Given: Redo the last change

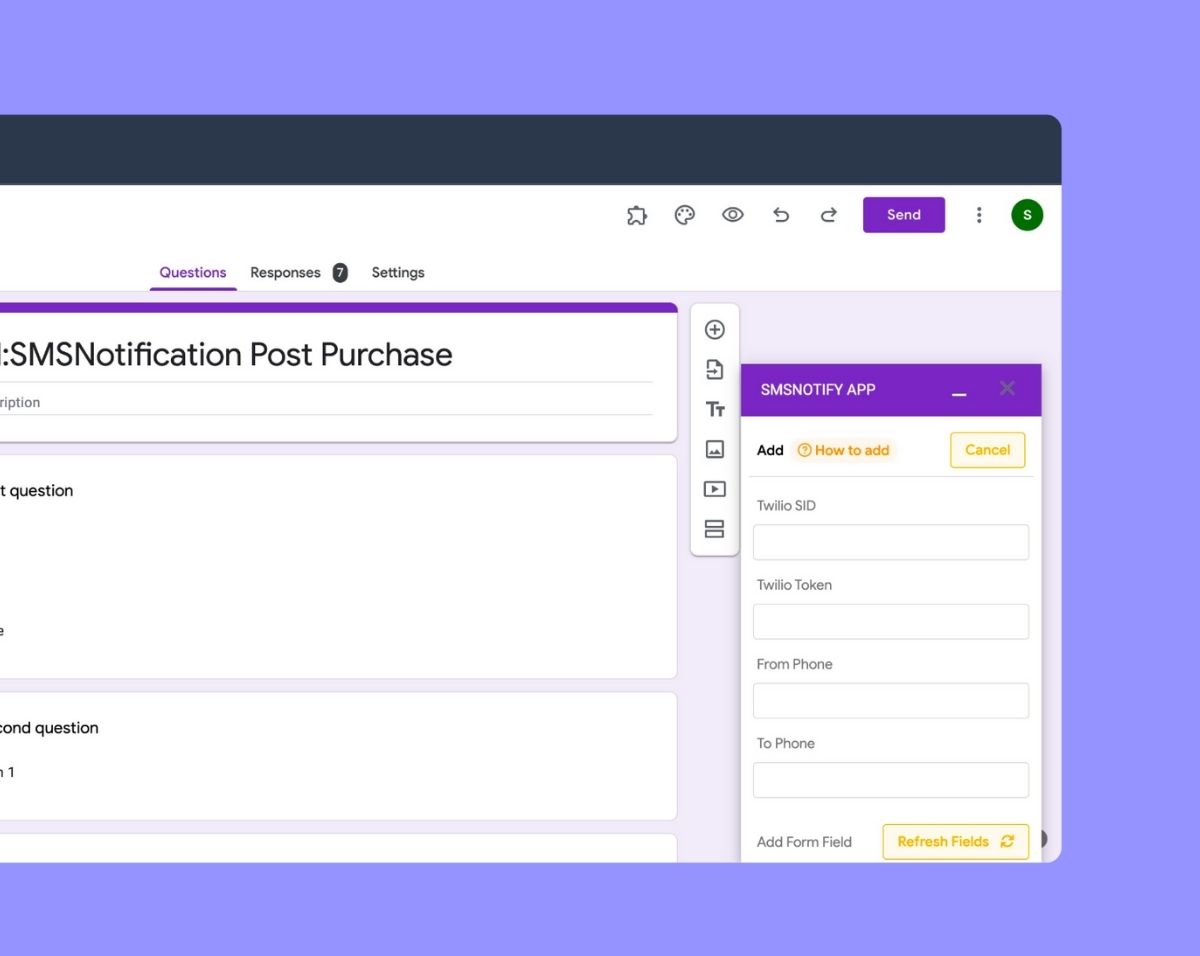Looking at the screenshot, I should [829, 215].
